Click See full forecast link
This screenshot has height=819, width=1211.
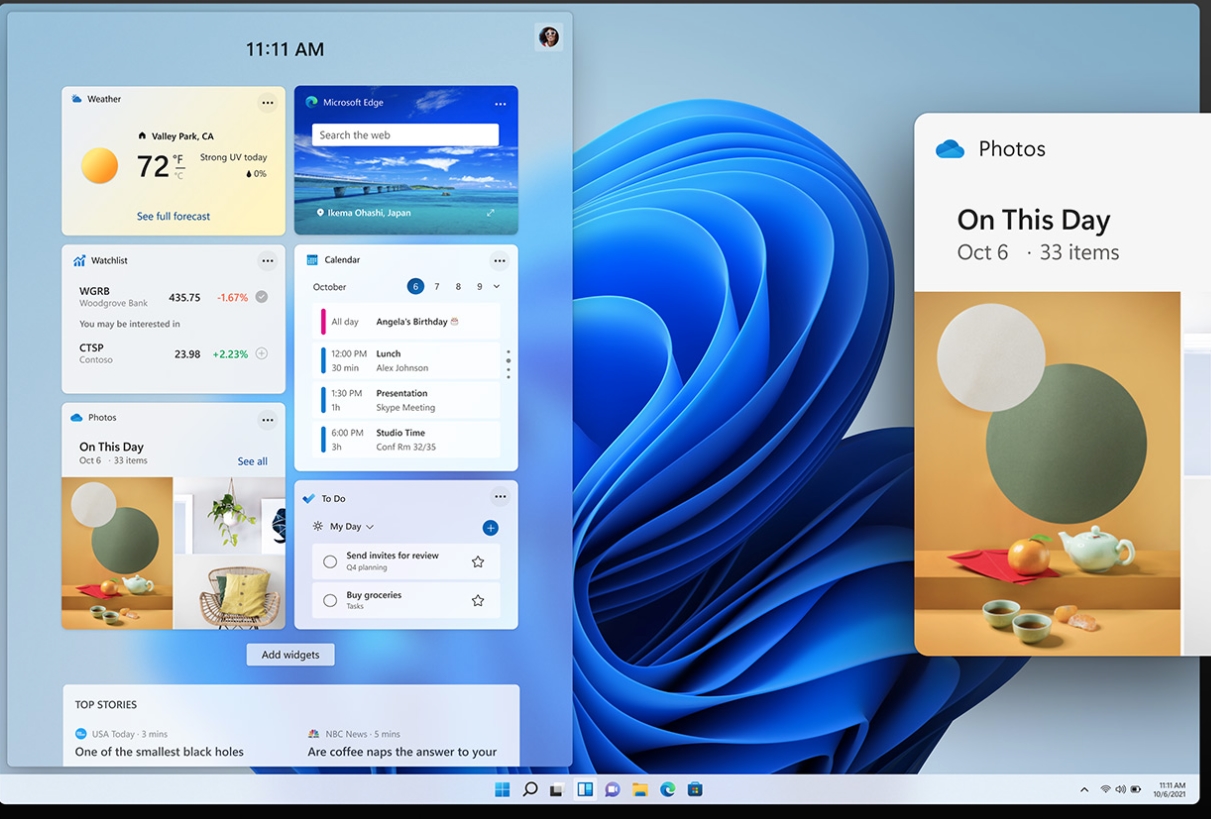click(174, 216)
